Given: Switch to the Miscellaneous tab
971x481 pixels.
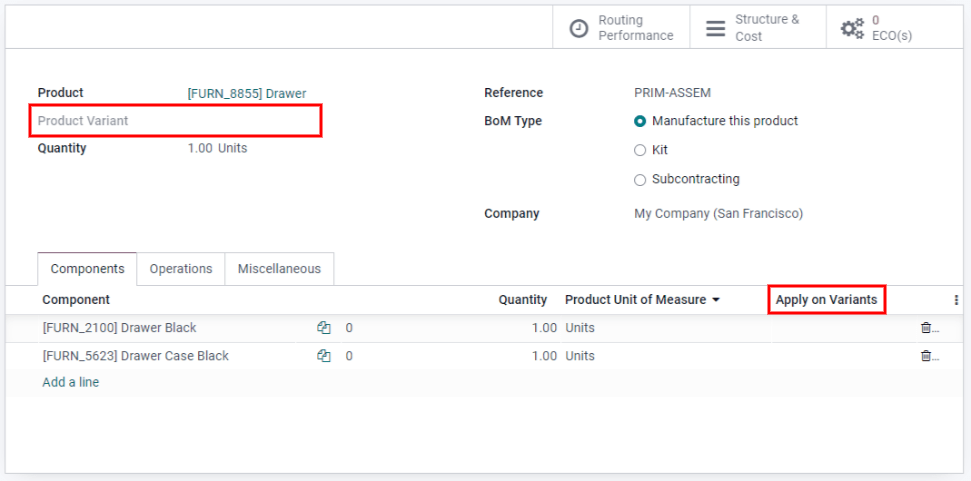Looking at the screenshot, I should click(279, 269).
